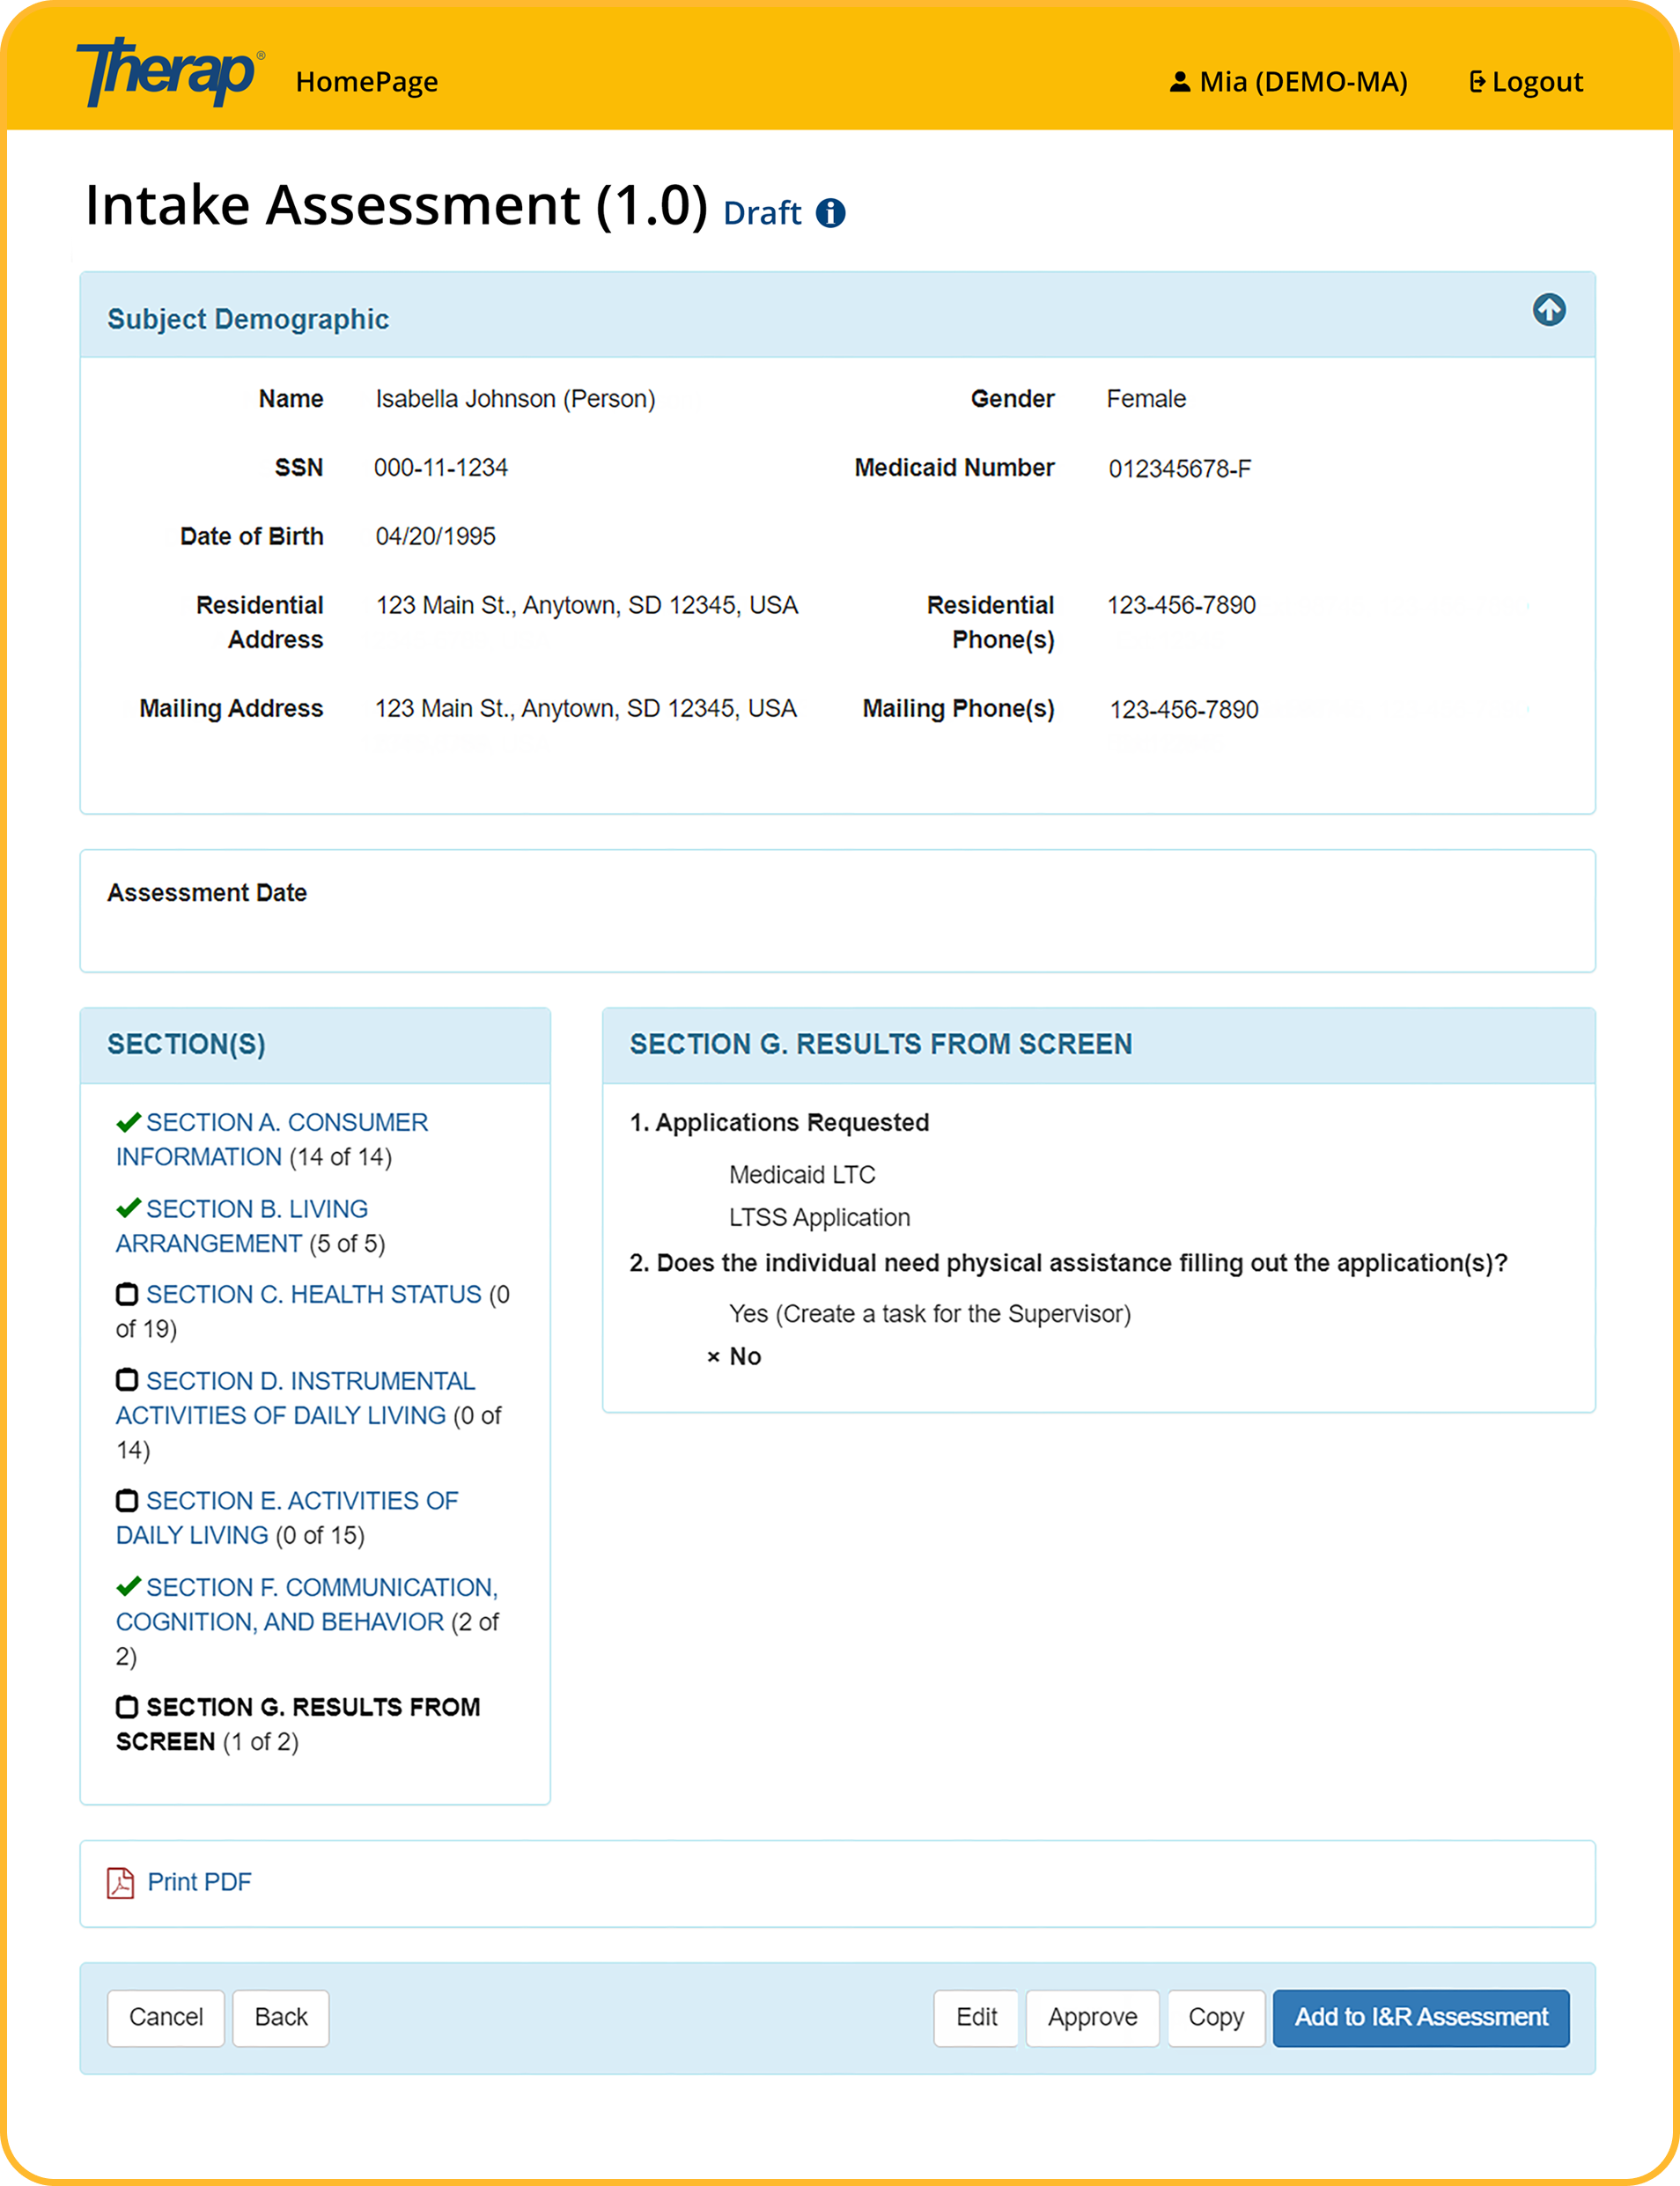
Task: Click the Add to I&R Assessment button
Action: tap(1421, 2018)
